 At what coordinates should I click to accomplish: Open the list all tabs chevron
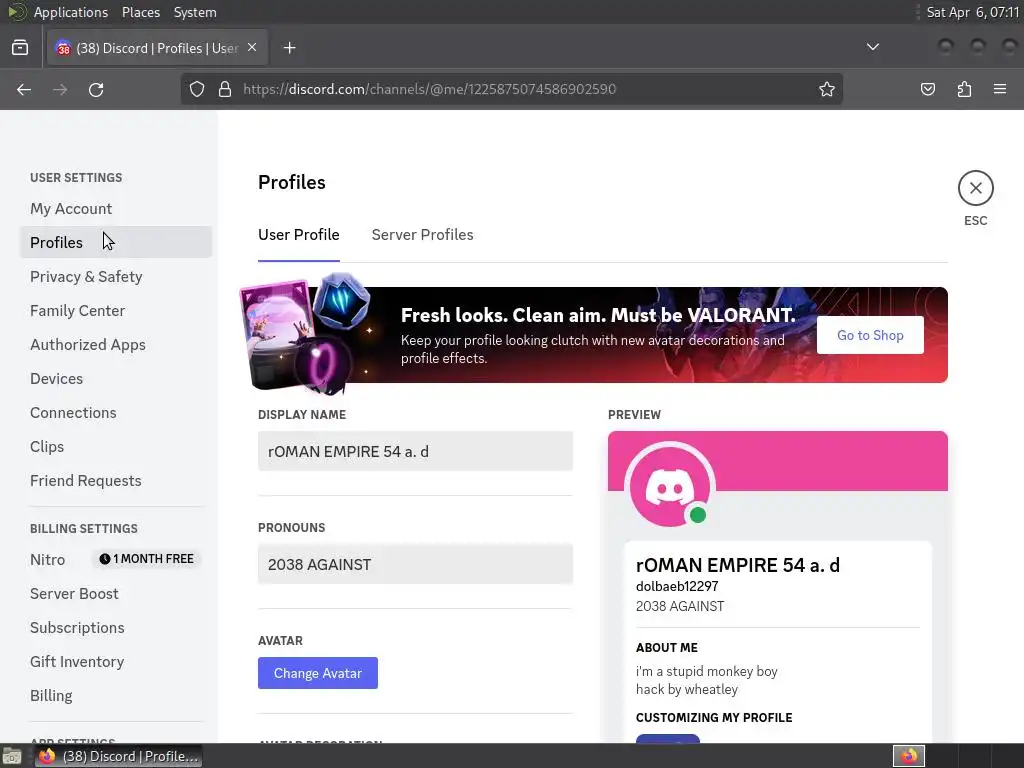[872, 47]
